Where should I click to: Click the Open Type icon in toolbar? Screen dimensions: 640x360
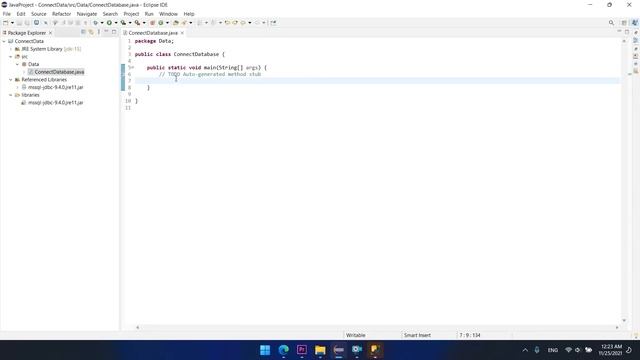[176, 23]
